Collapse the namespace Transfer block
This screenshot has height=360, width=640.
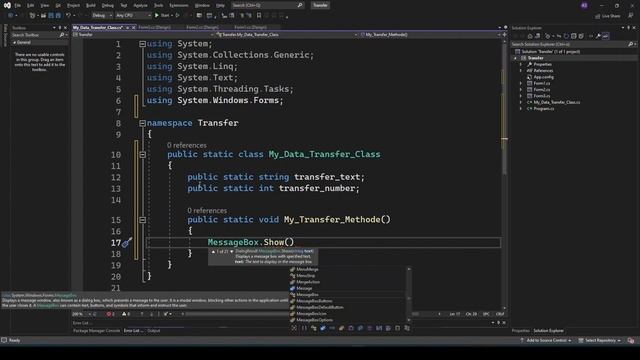142,123
